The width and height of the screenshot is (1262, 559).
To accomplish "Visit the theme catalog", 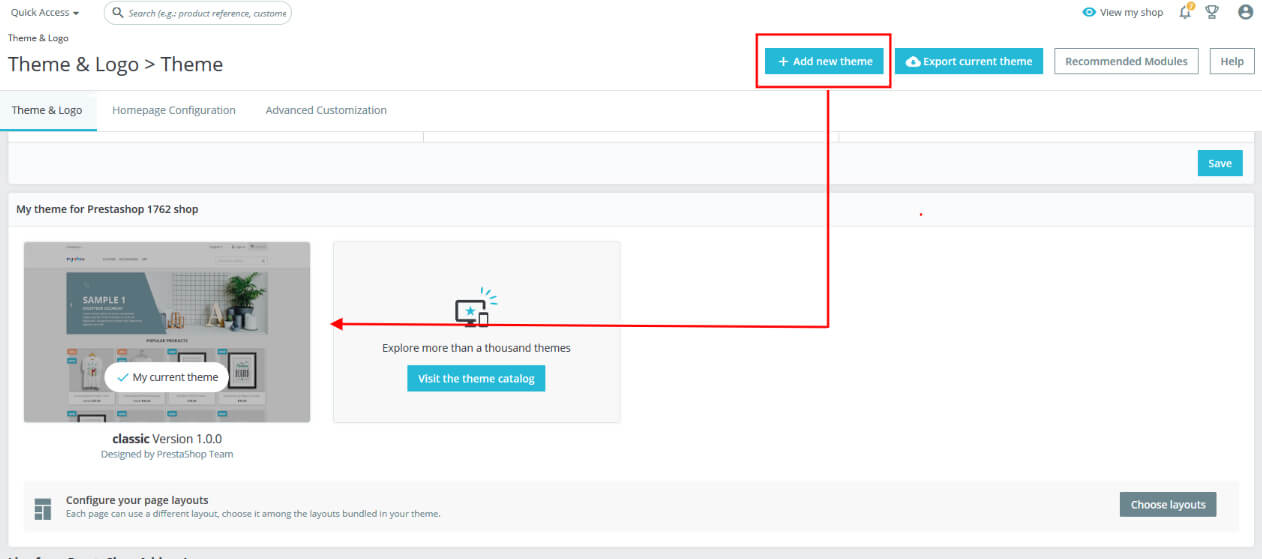I will [476, 378].
